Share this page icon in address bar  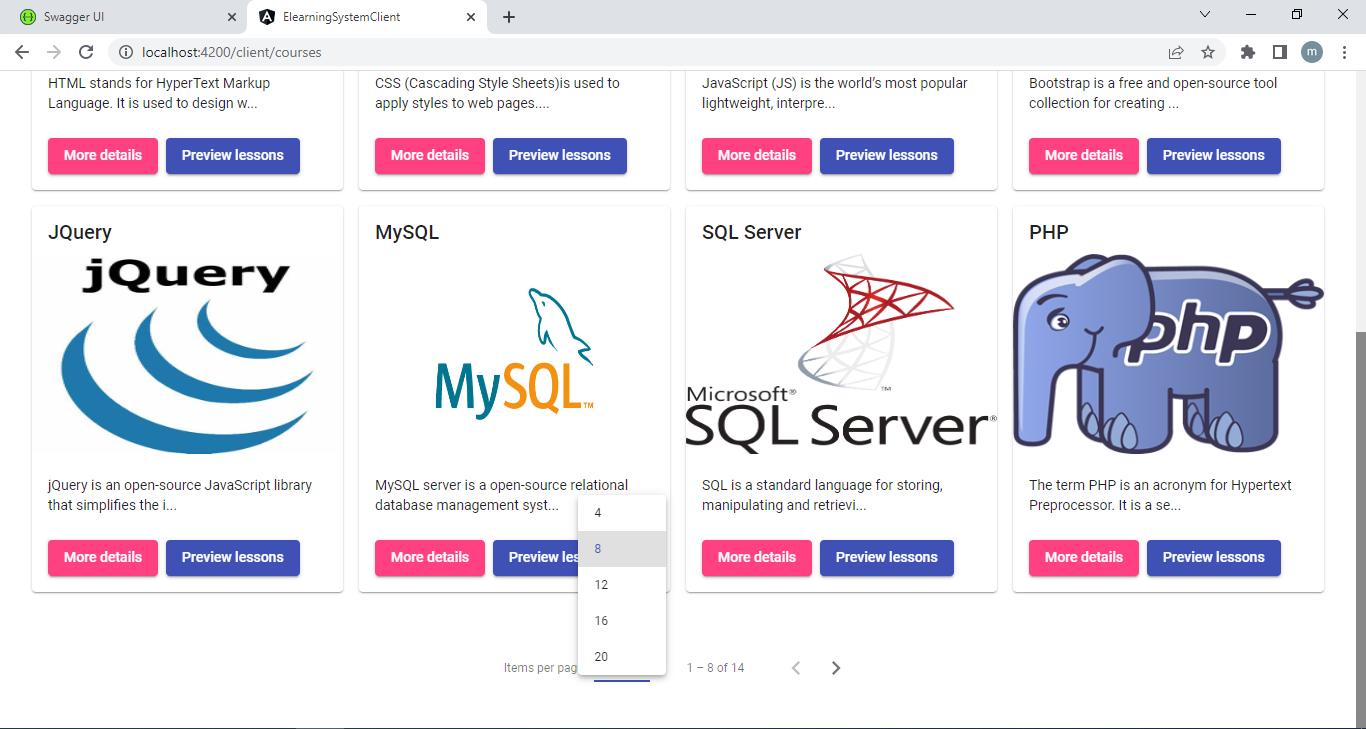1176,52
